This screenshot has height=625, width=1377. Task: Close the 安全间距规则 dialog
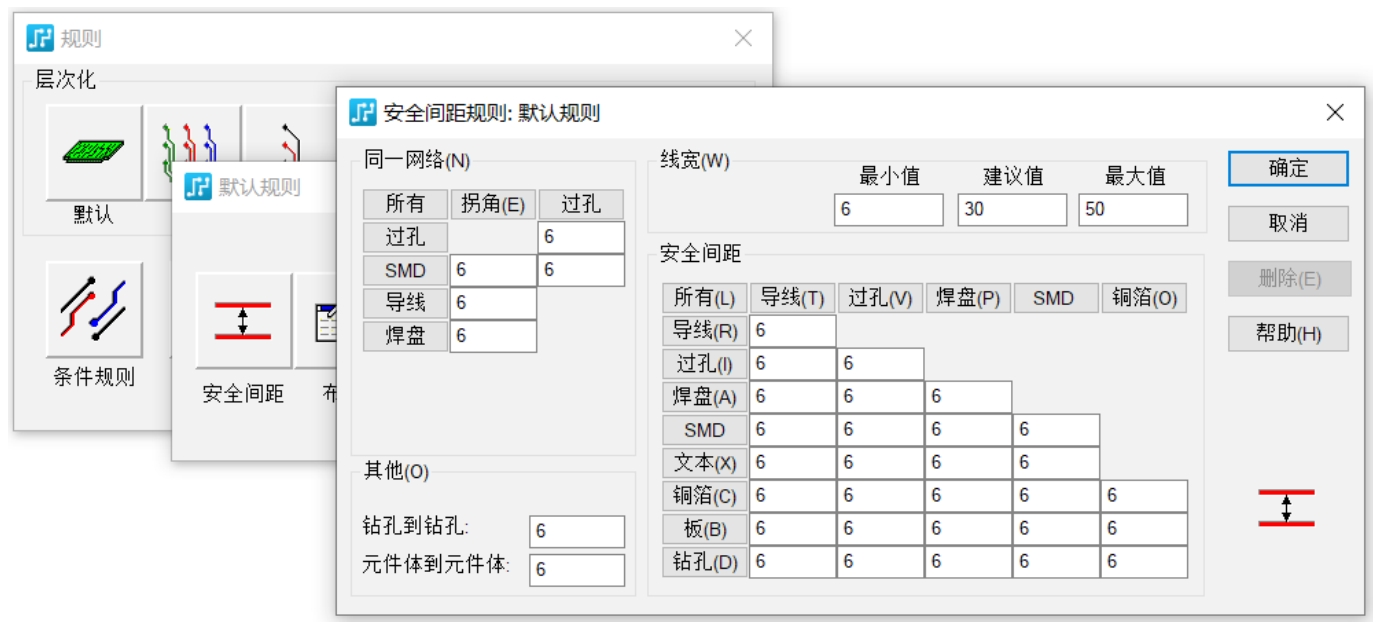point(1335,113)
